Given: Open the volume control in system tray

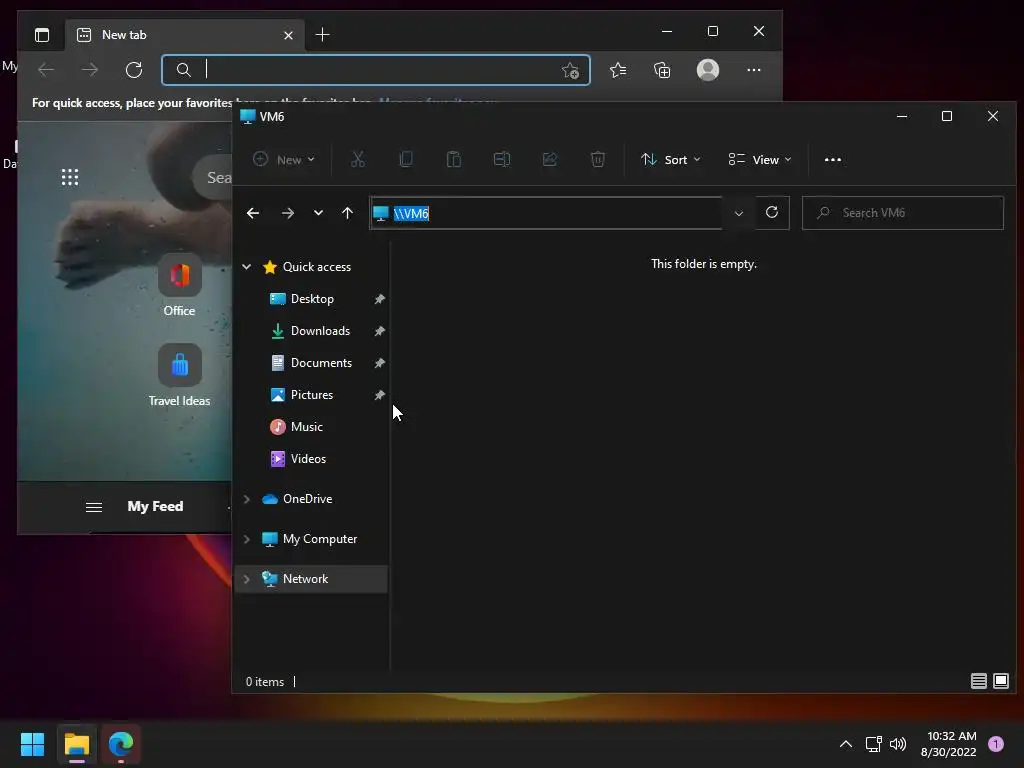Looking at the screenshot, I should pyautogui.click(x=898, y=744).
